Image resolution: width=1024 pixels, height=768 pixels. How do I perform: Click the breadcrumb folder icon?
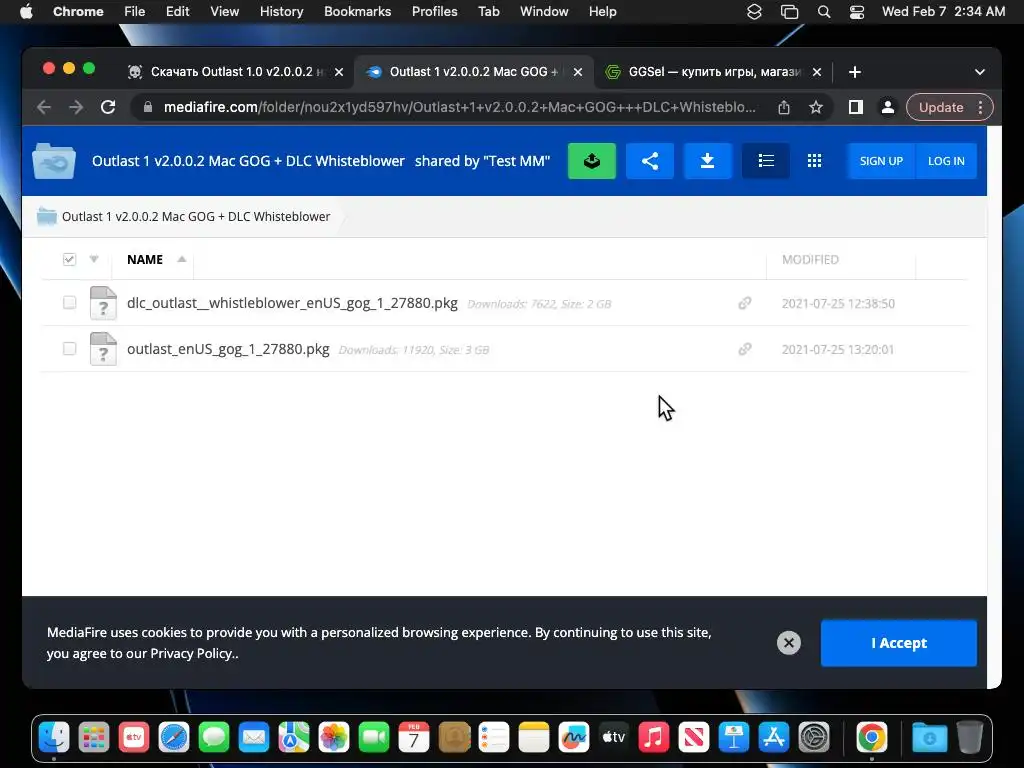pos(46,216)
